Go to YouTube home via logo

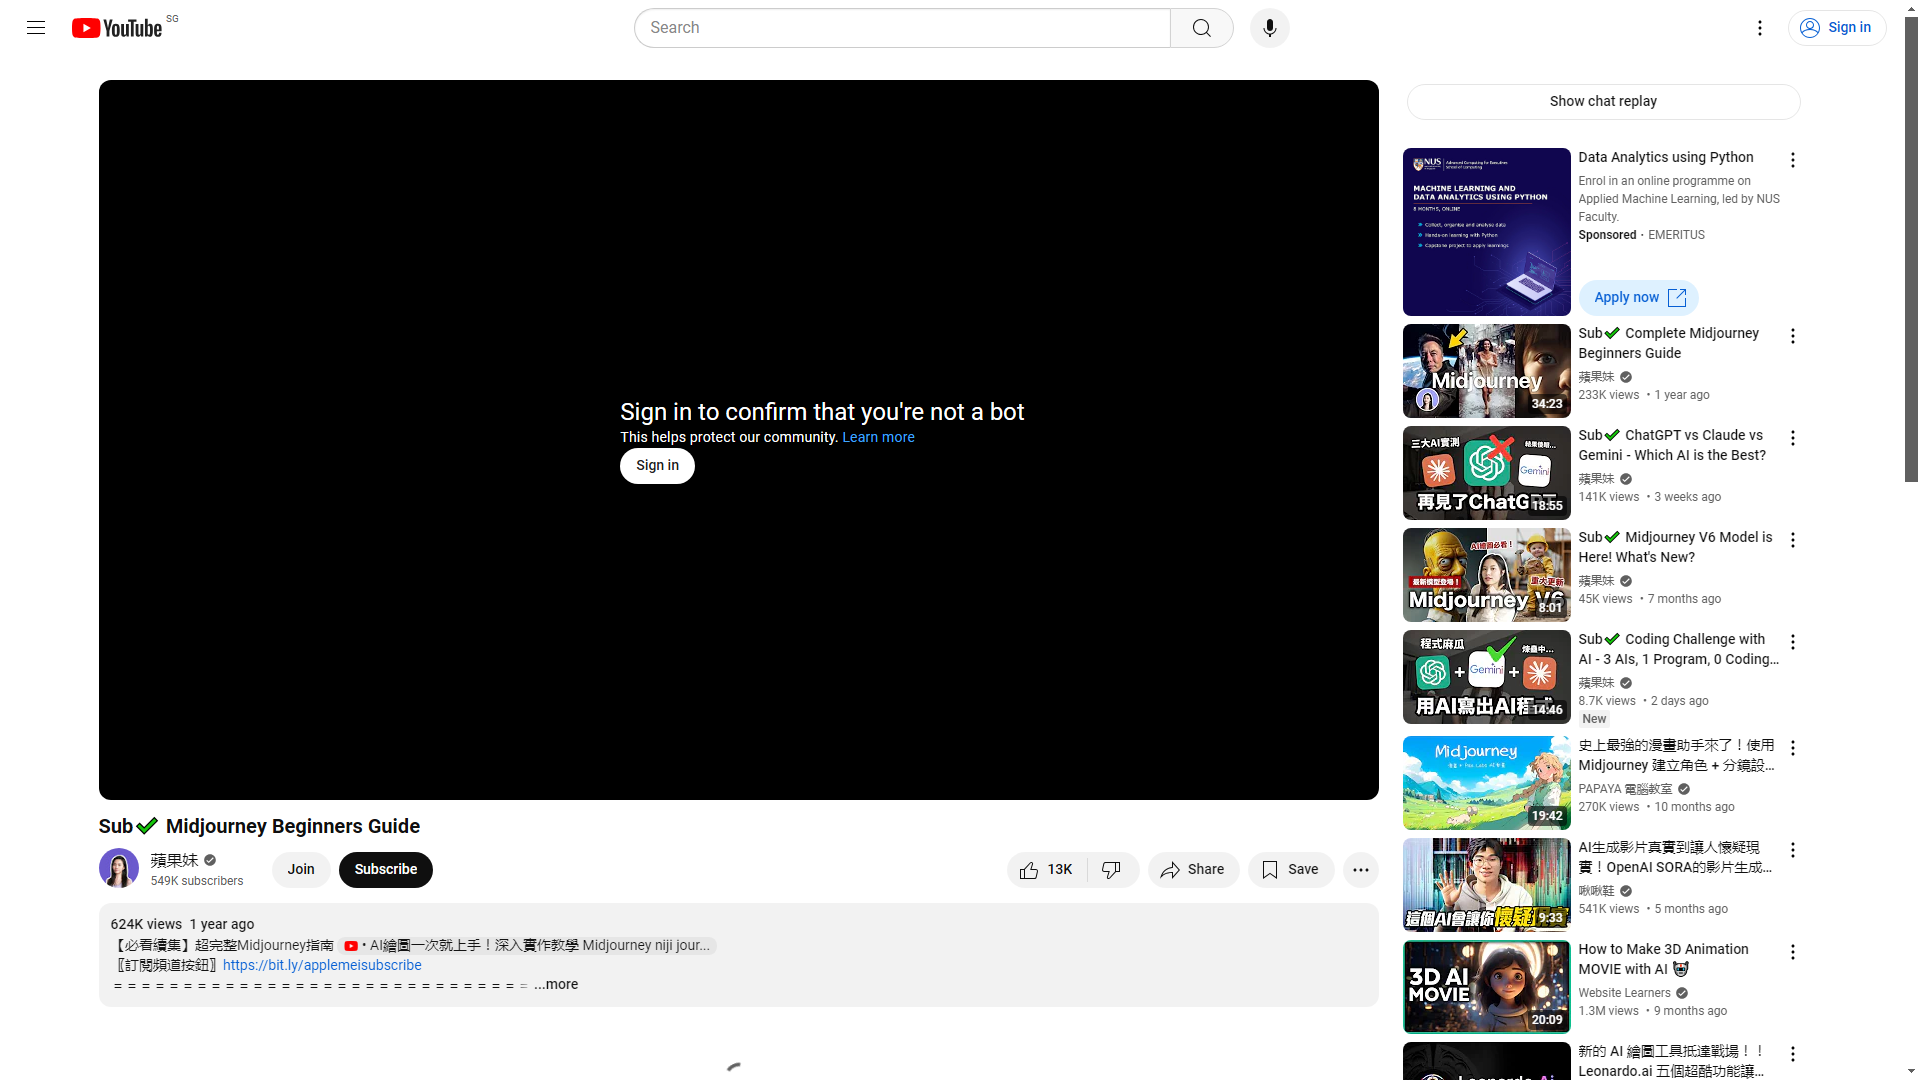pos(117,28)
